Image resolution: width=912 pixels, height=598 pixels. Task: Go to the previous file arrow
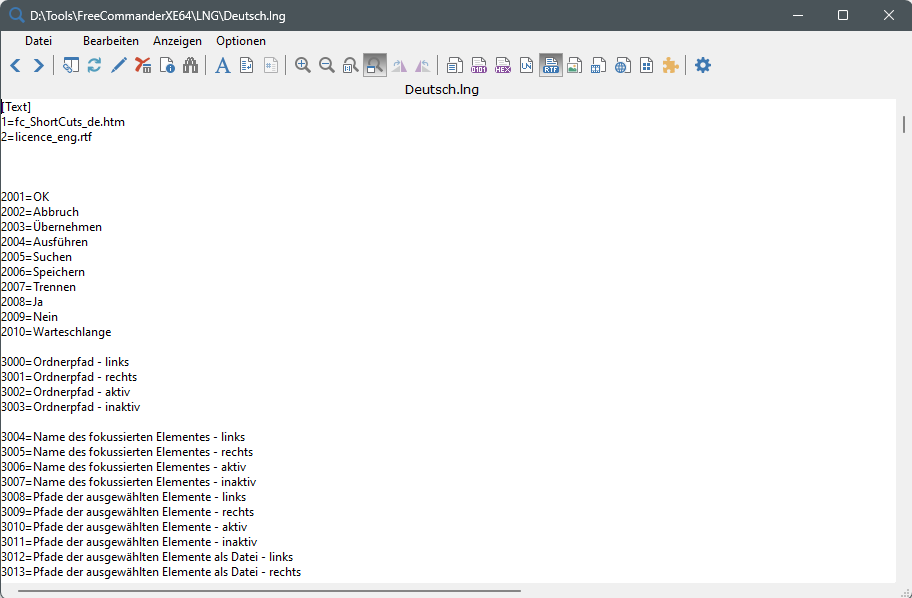15,66
